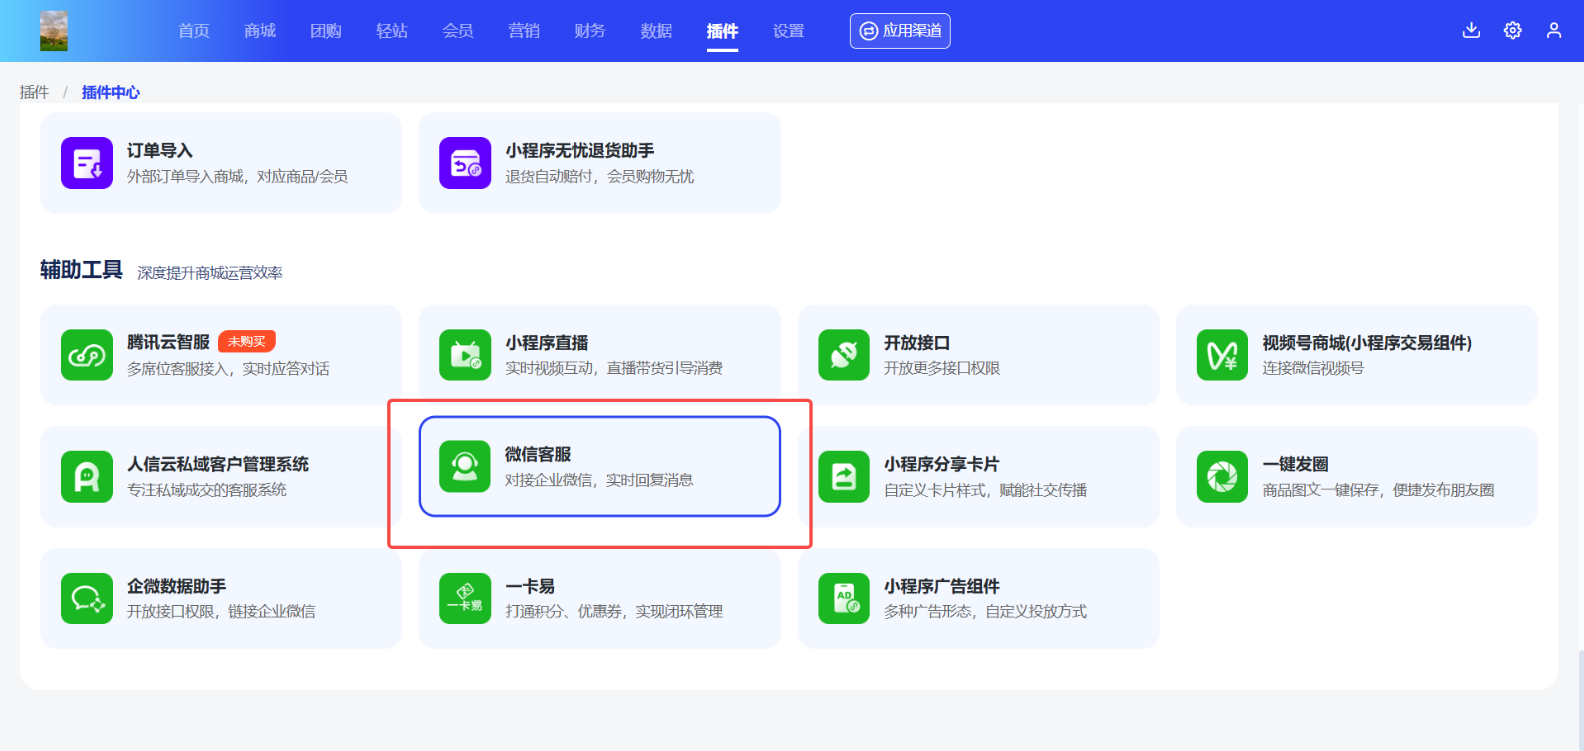Screen dimensions: 1584x751
Task: Select the 一键发圈 shutter icon
Action: [x=1222, y=477]
